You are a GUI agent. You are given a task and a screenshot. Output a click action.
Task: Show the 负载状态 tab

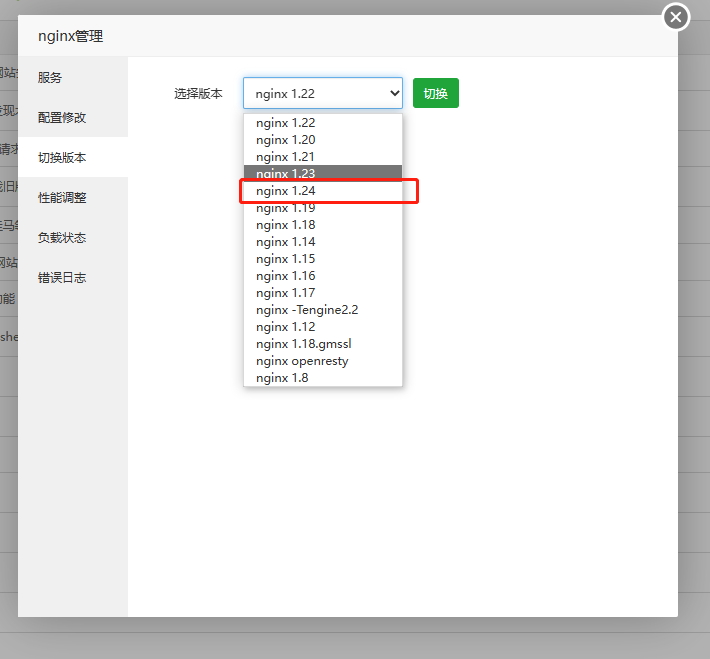pyautogui.click(x=73, y=237)
